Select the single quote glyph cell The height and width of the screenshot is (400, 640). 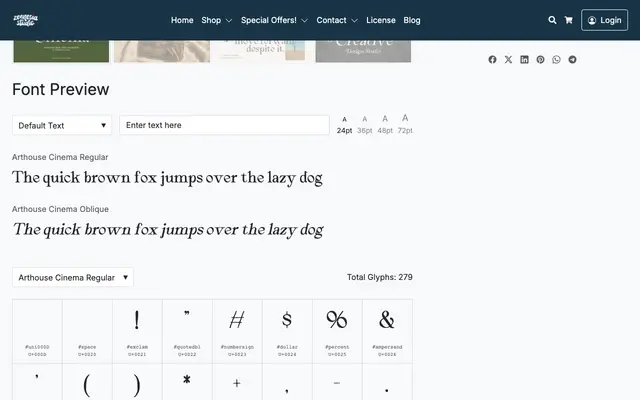coord(37,382)
